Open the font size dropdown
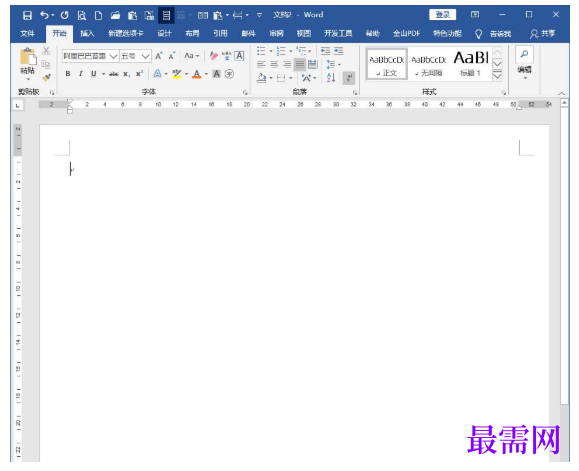Screen dimensions: 579x471 pos(146,56)
